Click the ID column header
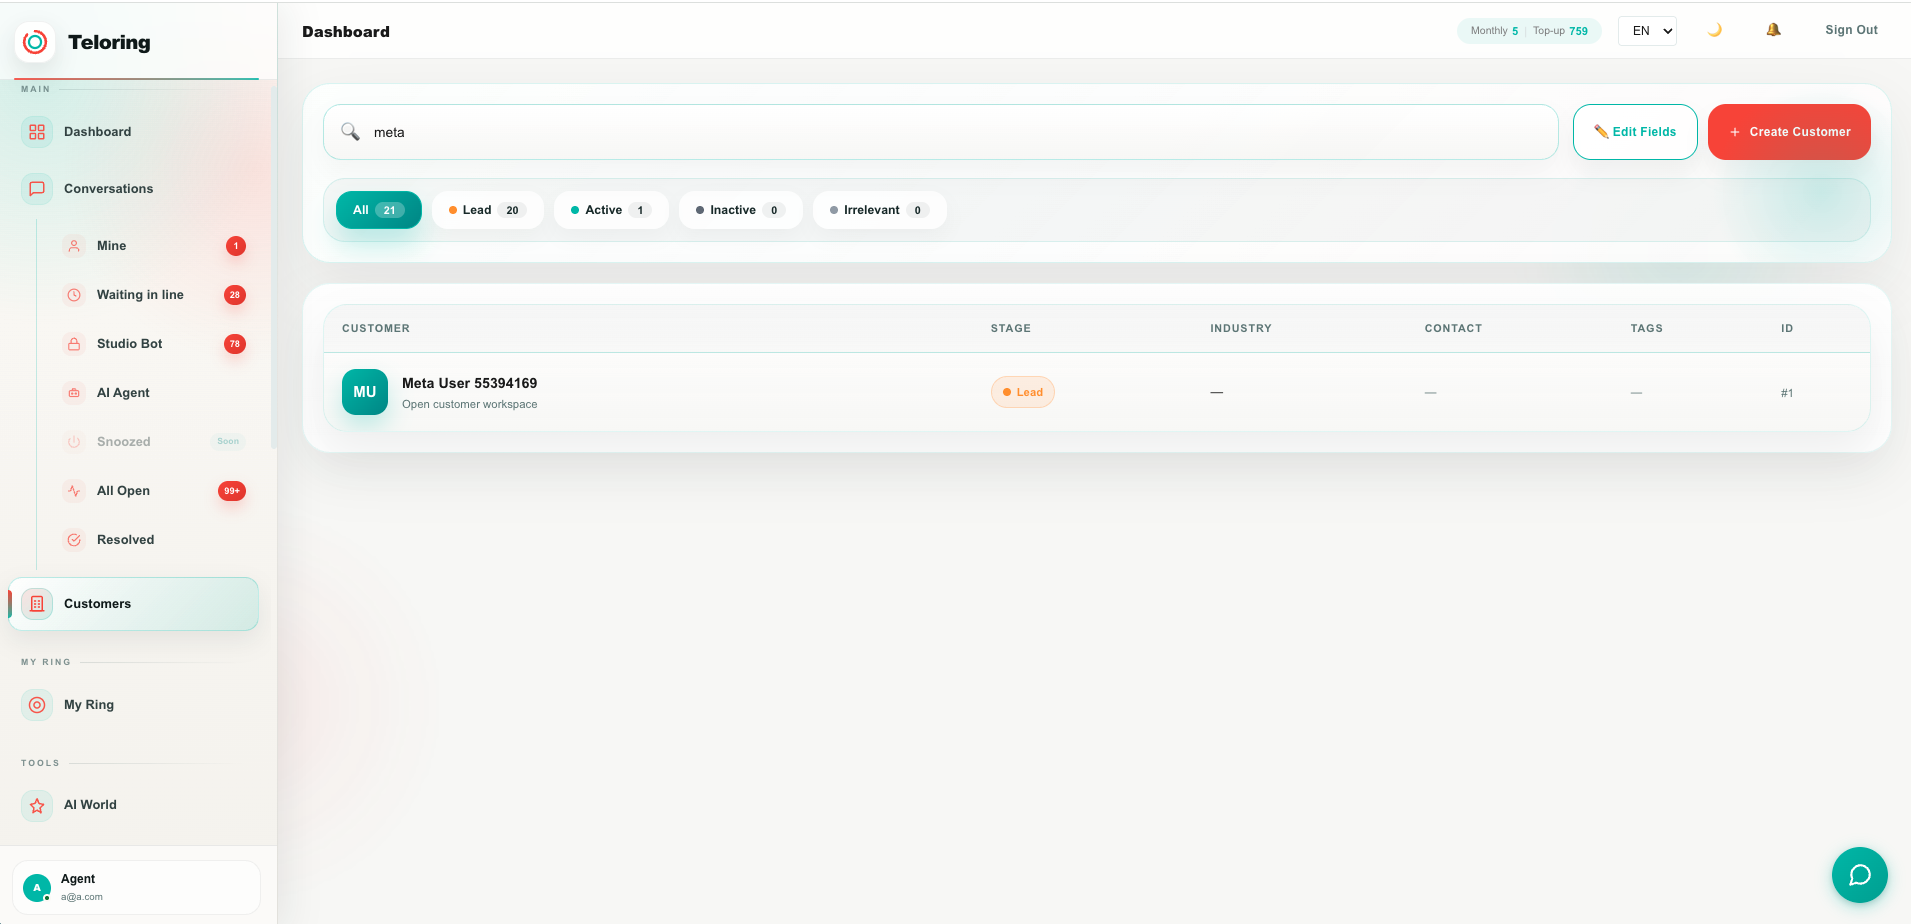This screenshot has width=1911, height=924. 1787,328
